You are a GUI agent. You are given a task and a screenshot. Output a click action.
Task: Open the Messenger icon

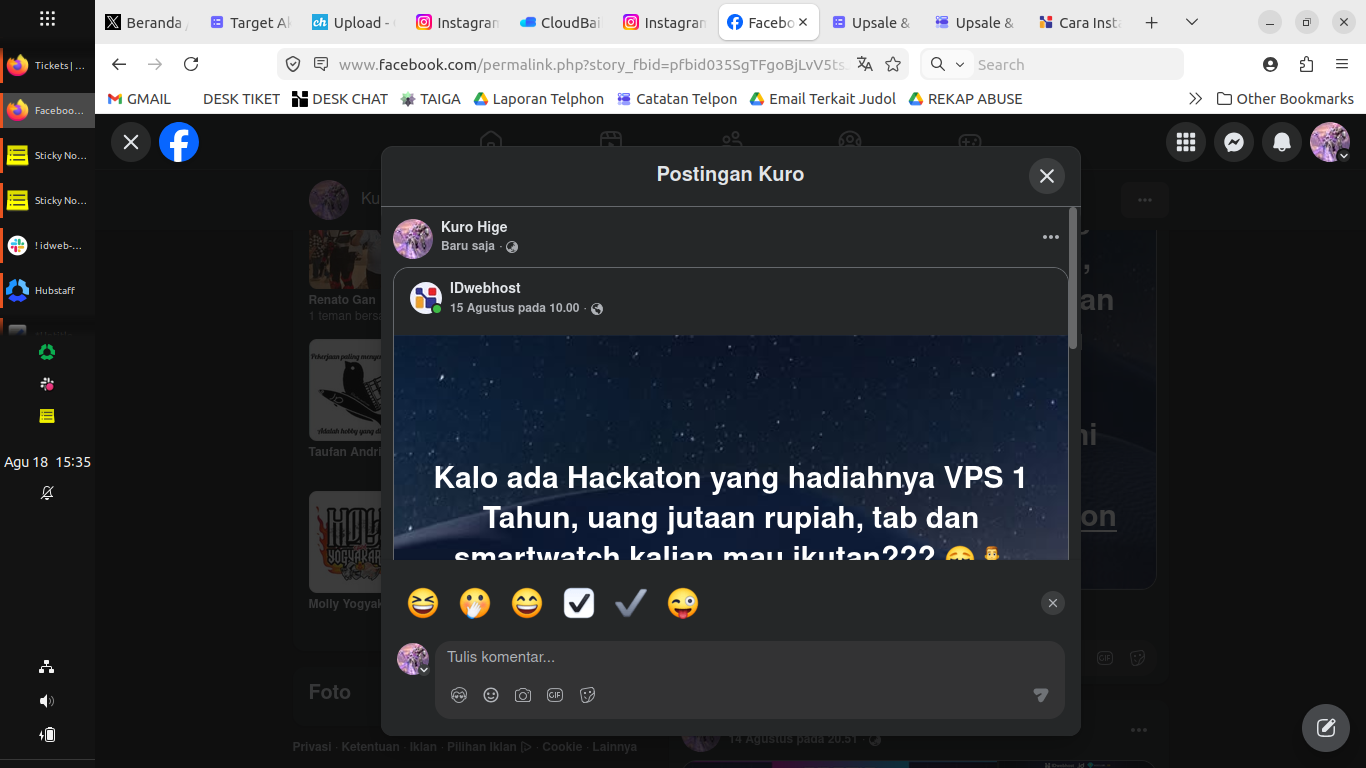[x=1234, y=143]
